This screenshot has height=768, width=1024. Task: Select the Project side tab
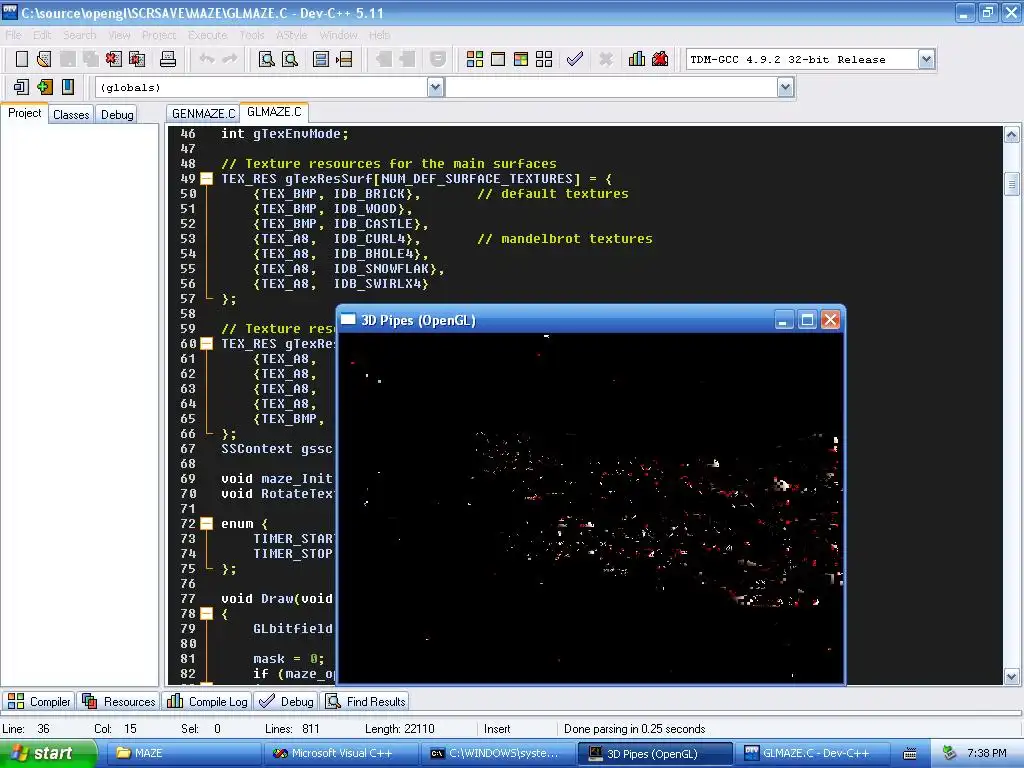[25, 113]
